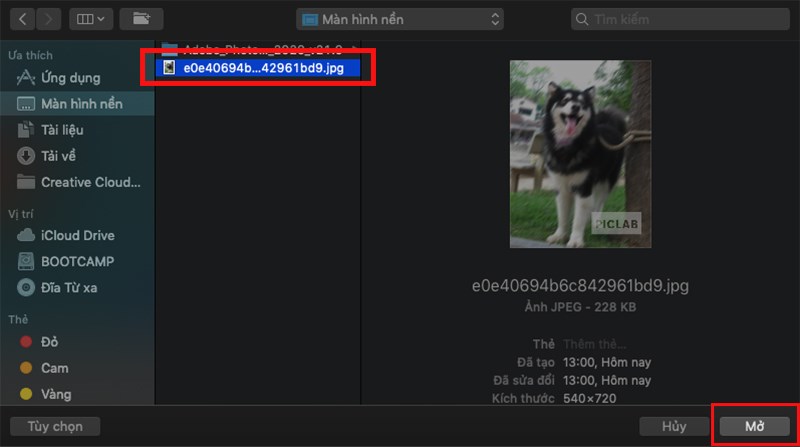
Task: Open Tài liệu in the sidebar
Action: [62, 130]
